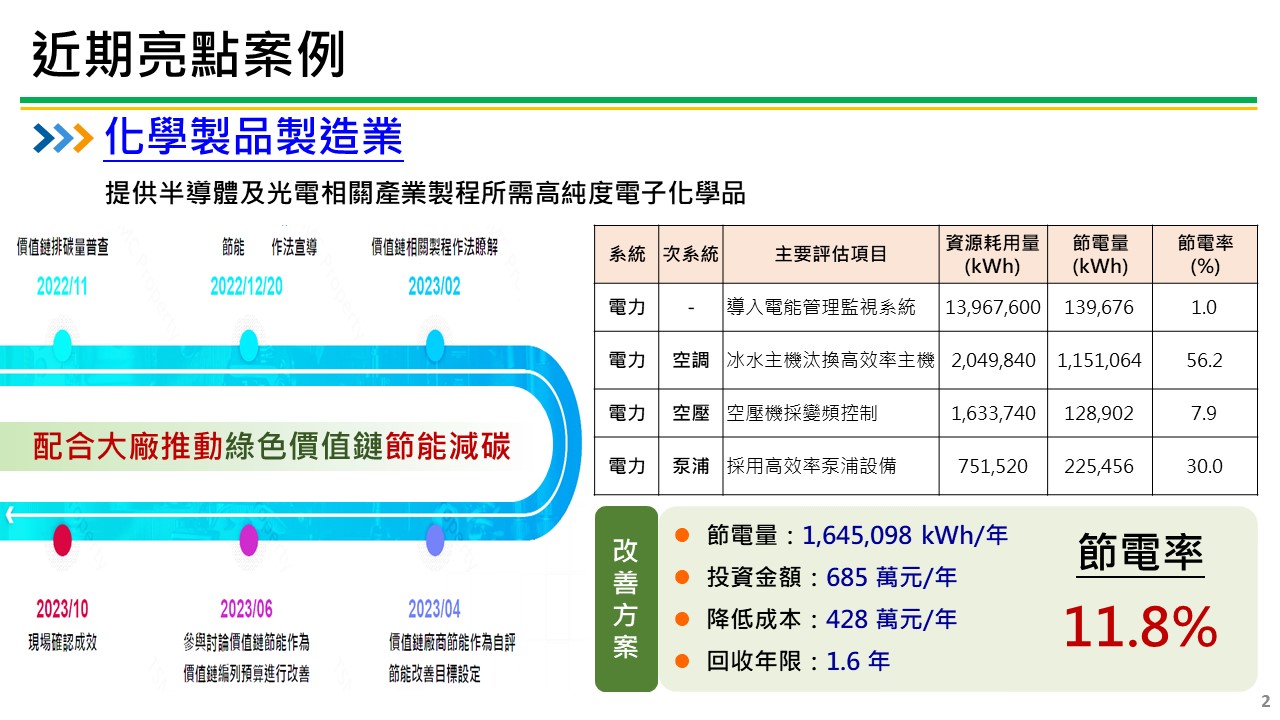Open the 次系統 column header
The image size is (1280, 720).
pos(689,253)
